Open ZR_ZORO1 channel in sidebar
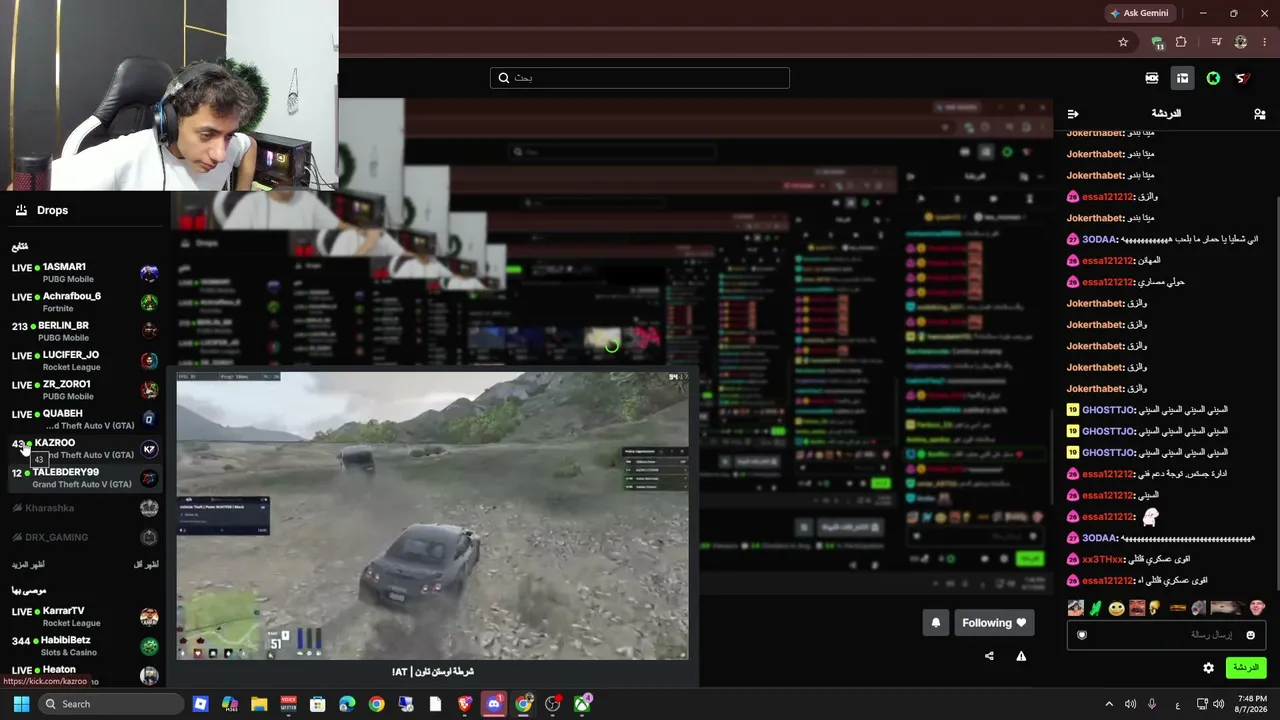 pos(85,390)
